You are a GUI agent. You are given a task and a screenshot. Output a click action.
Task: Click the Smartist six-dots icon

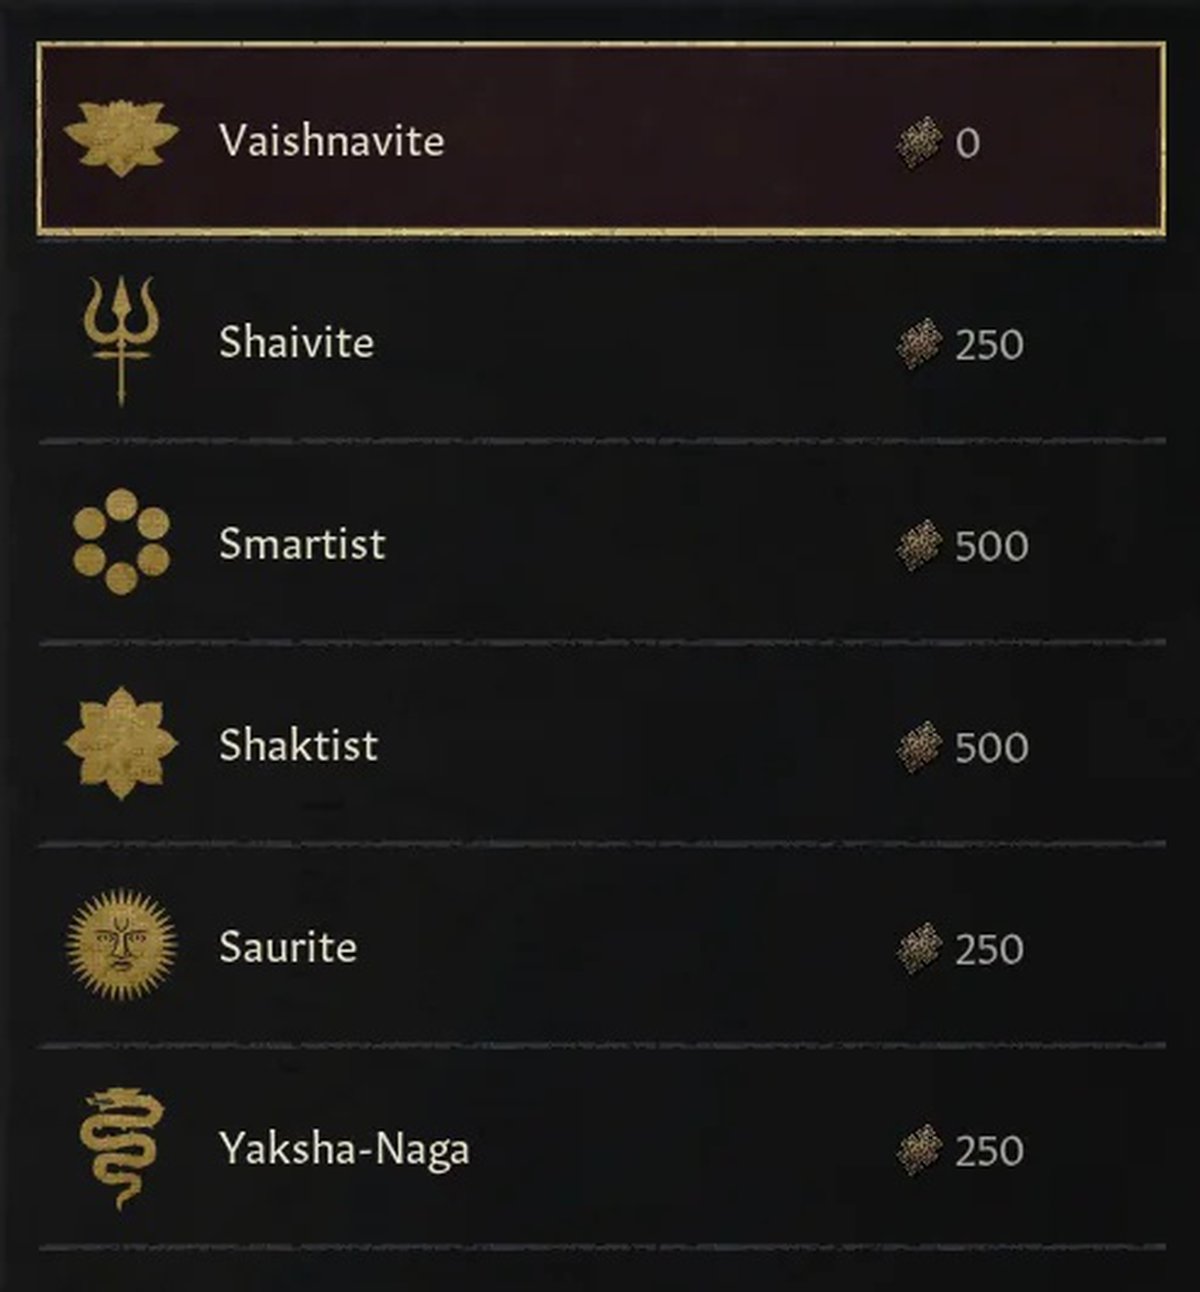(121, 542)
